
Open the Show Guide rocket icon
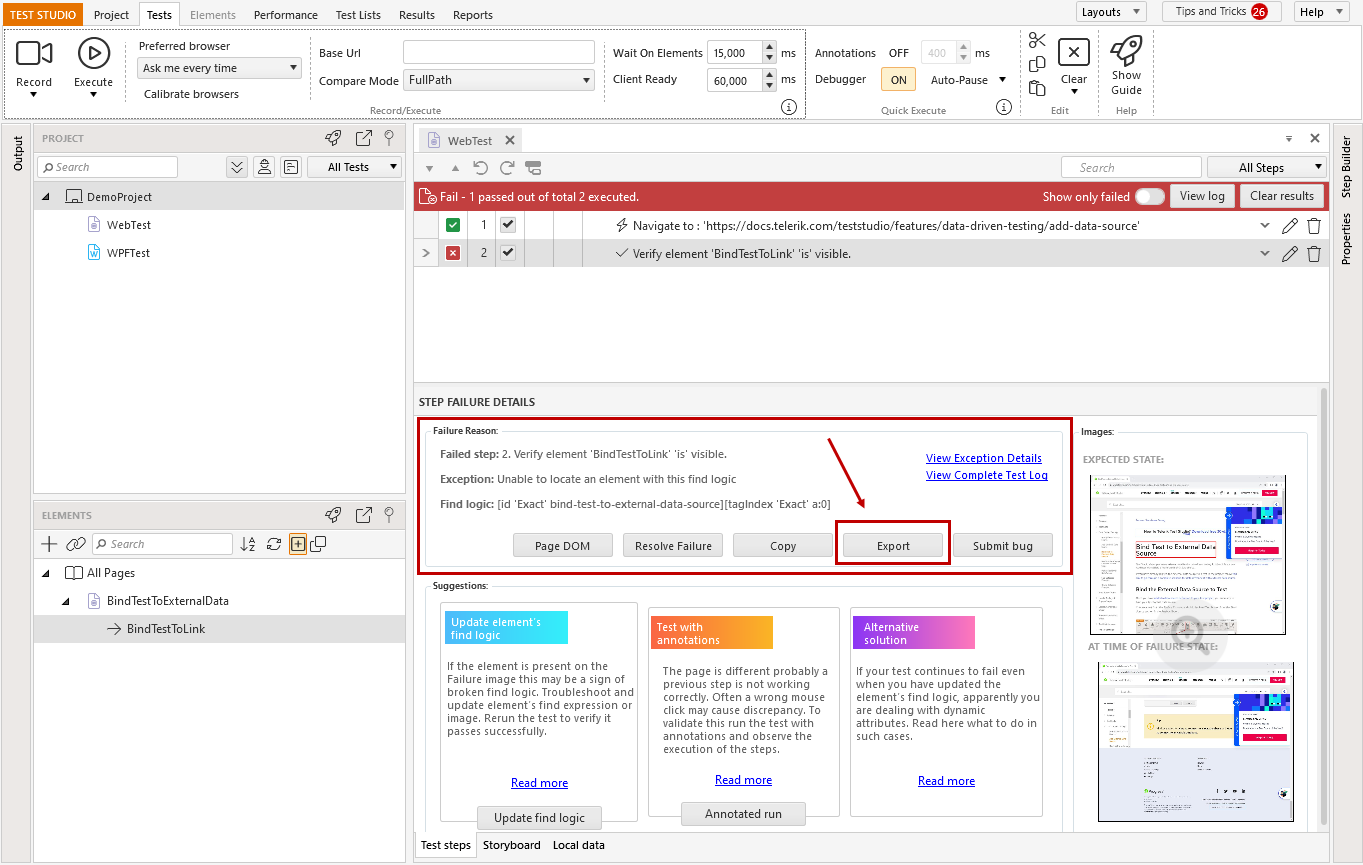[1126, 50]
